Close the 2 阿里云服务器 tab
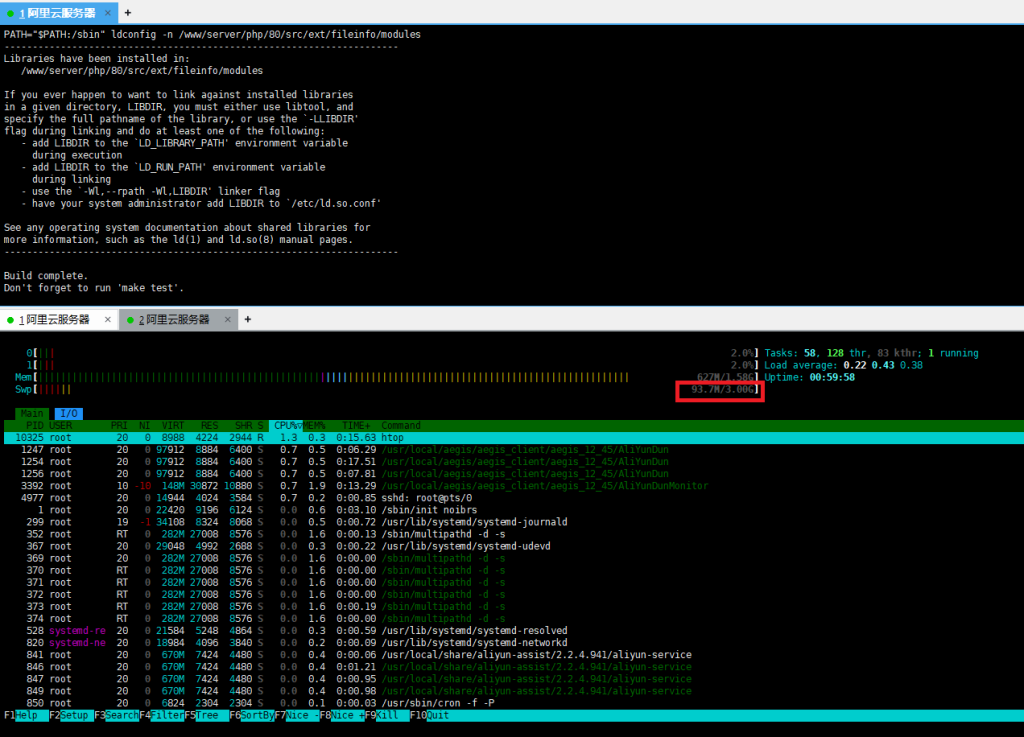The width and height of the screenshot is (1024, 737). pyautogui.click(x=227, y=319)
